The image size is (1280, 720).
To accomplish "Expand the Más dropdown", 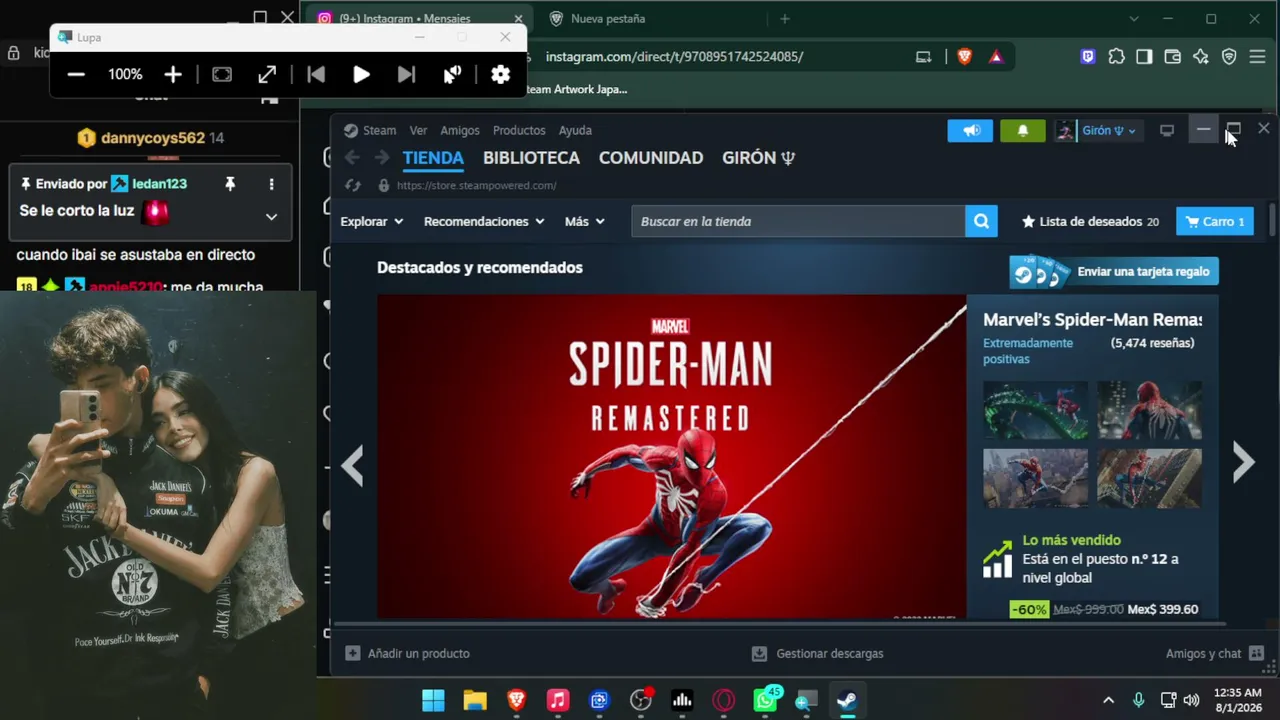I will pyautogui.click(x=585, y=221).
